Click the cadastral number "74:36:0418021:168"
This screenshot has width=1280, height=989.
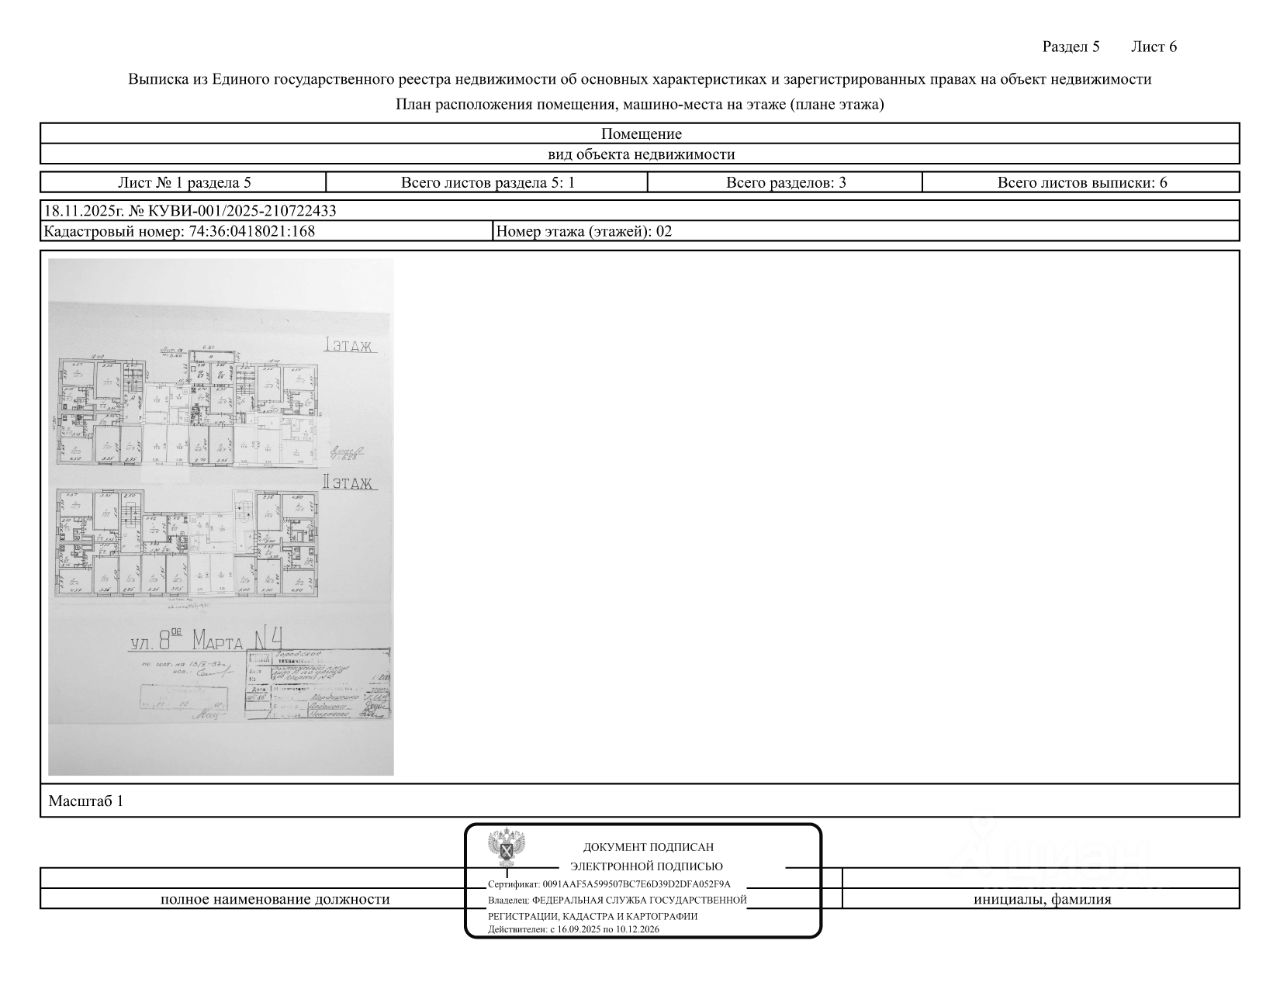coord(252,231)
